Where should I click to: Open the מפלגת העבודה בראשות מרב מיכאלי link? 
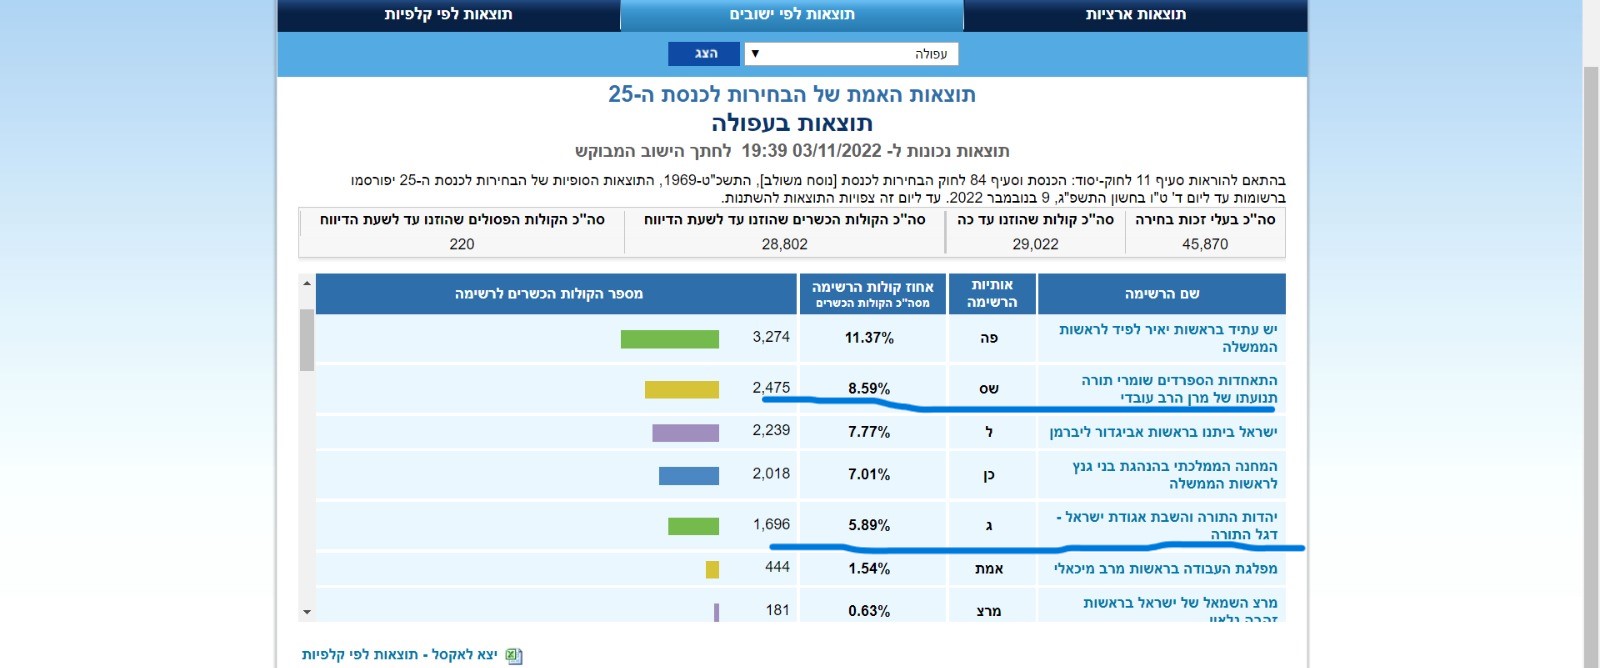[1165, 569]
